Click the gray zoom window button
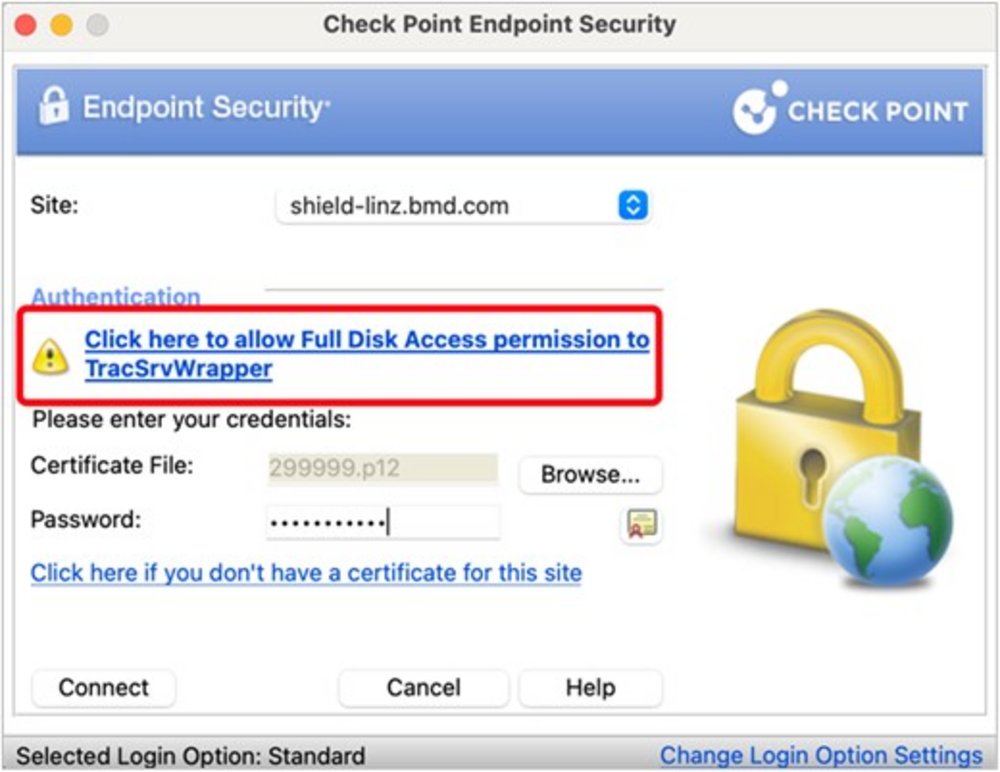Viewport: 1000px width, 772px height. (96, 25)
